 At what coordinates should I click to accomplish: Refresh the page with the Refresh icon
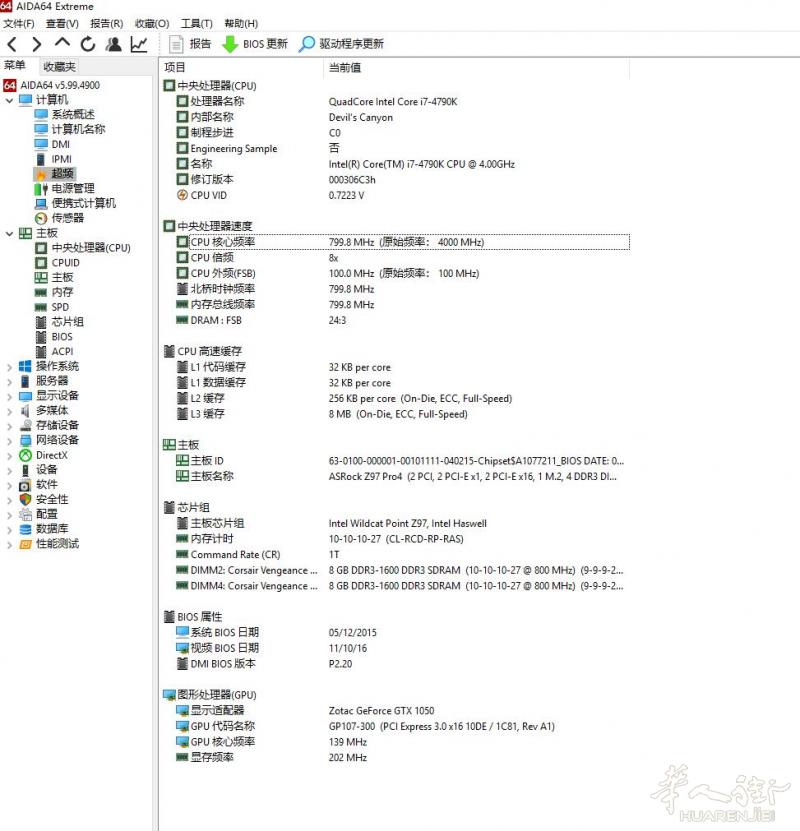pyautogui.click(x=88, y=44)
